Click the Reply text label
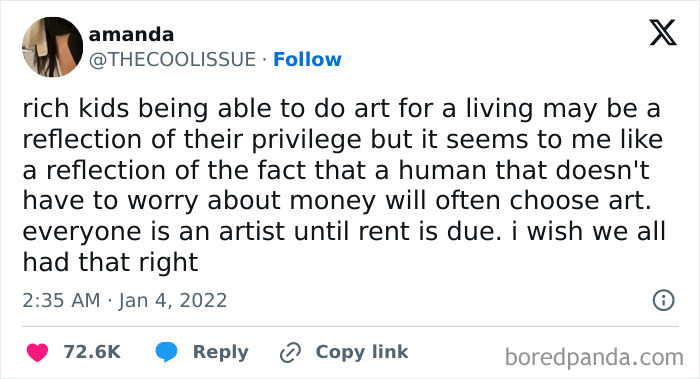Viewport: 700px width, 379px height. tap(221, 352)
